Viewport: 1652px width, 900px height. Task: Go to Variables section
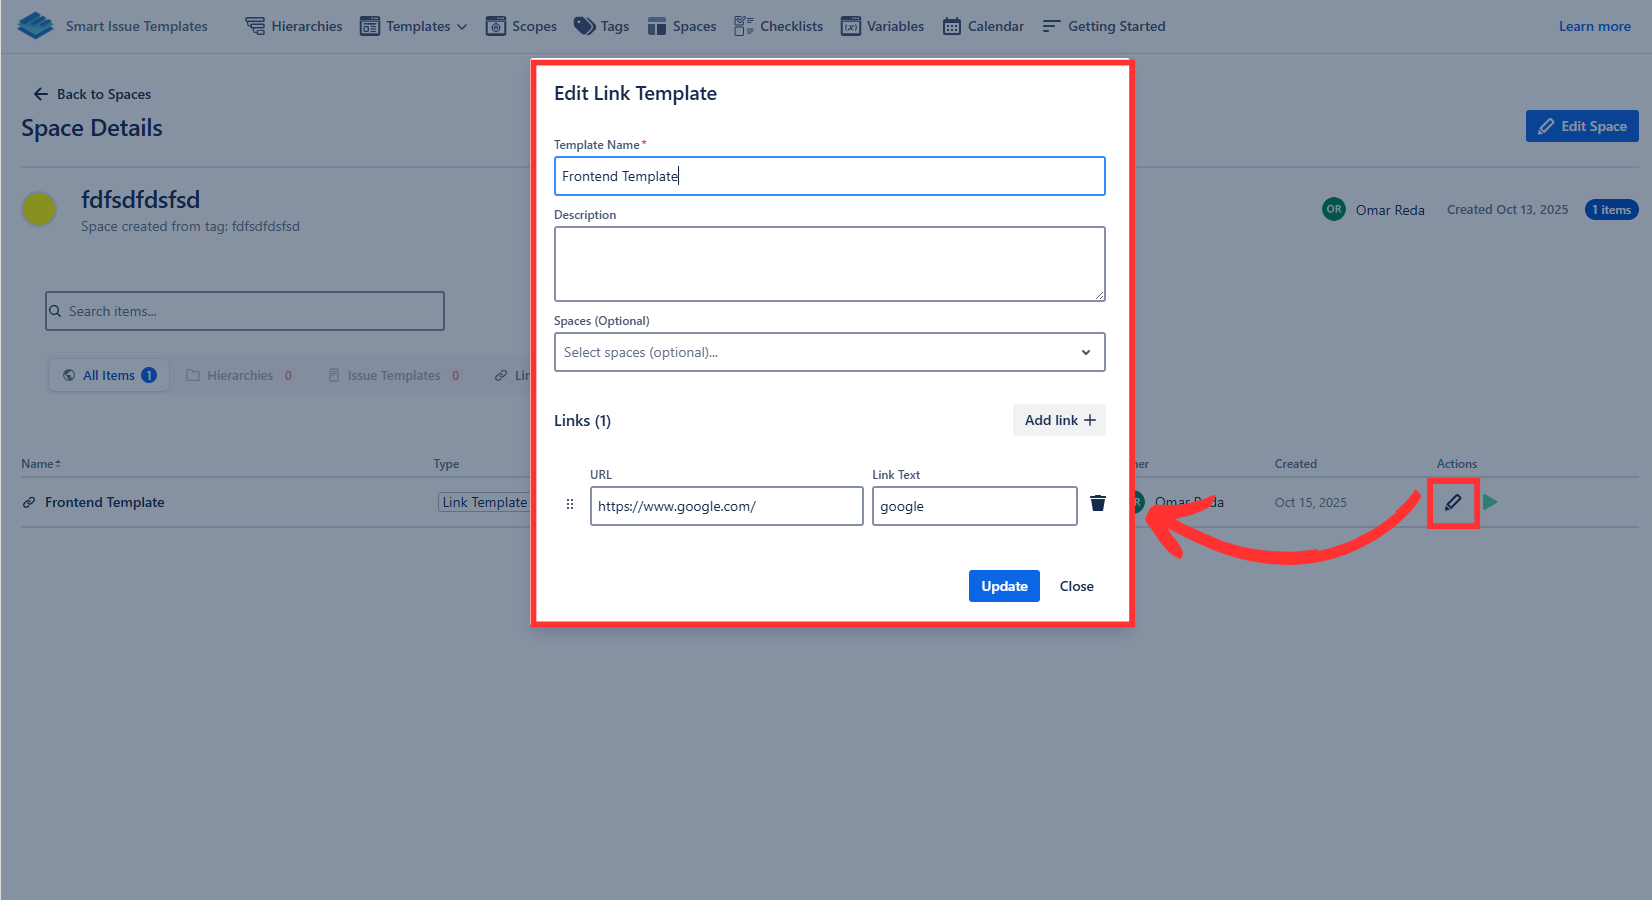882,26
